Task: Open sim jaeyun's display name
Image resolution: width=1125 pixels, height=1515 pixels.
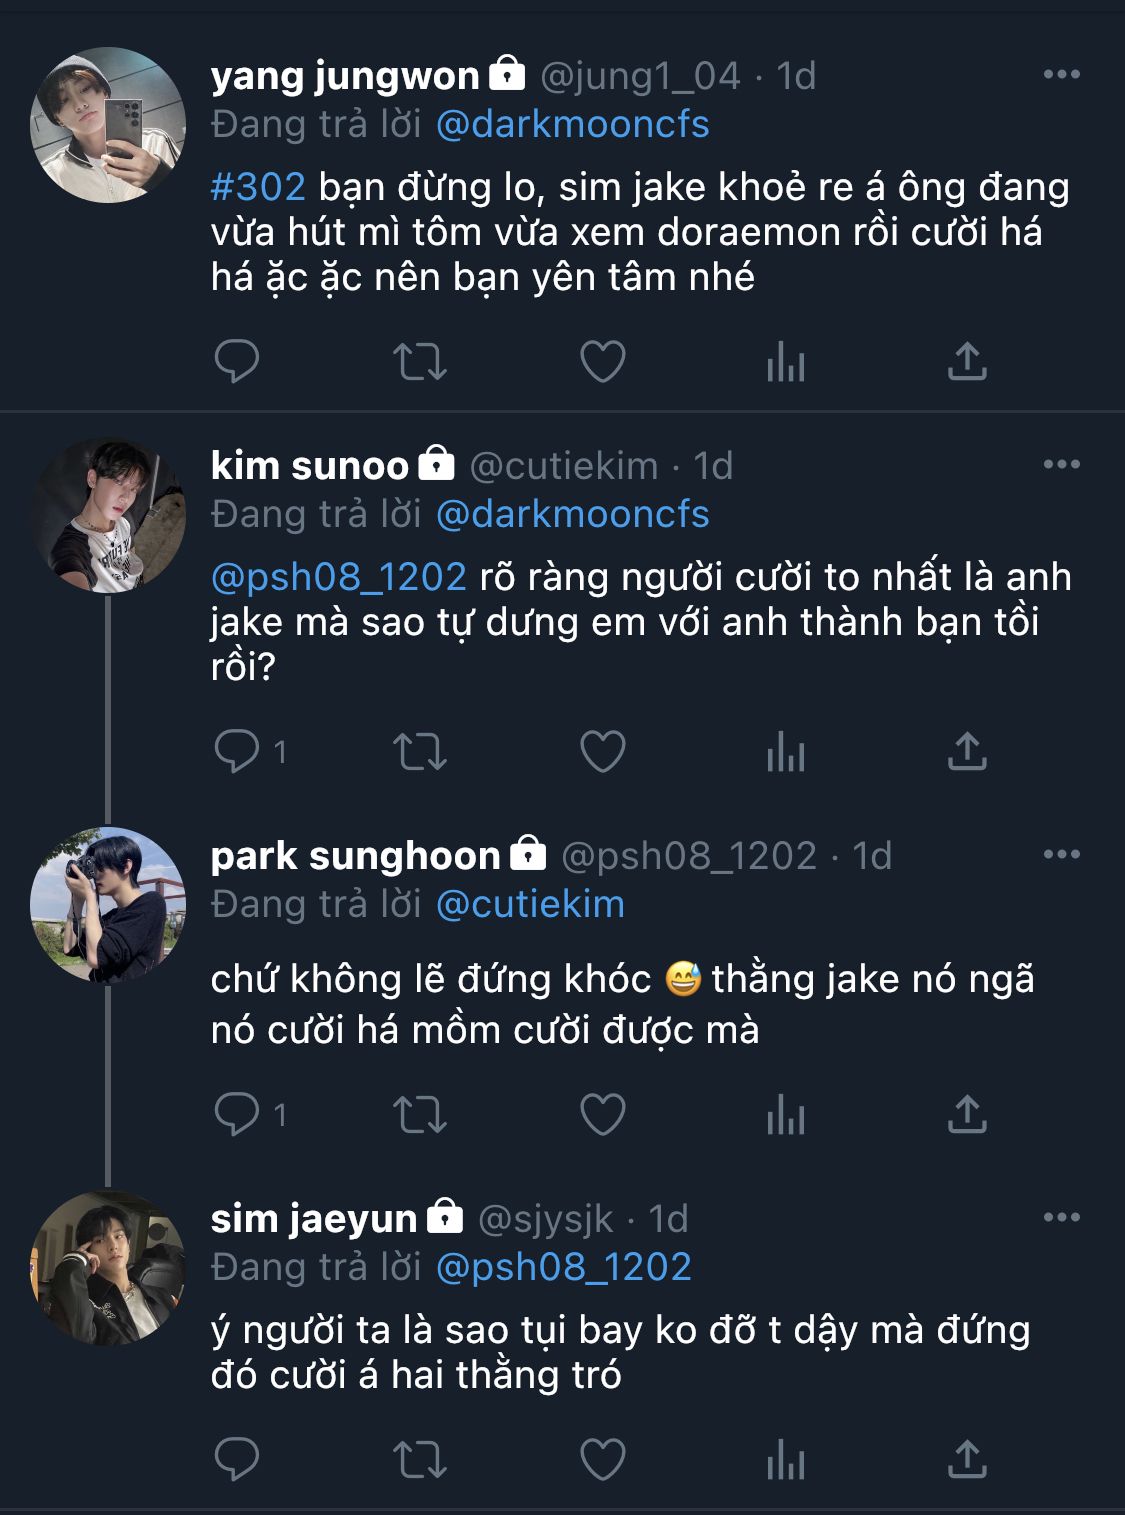Action: click(314, 1218)
